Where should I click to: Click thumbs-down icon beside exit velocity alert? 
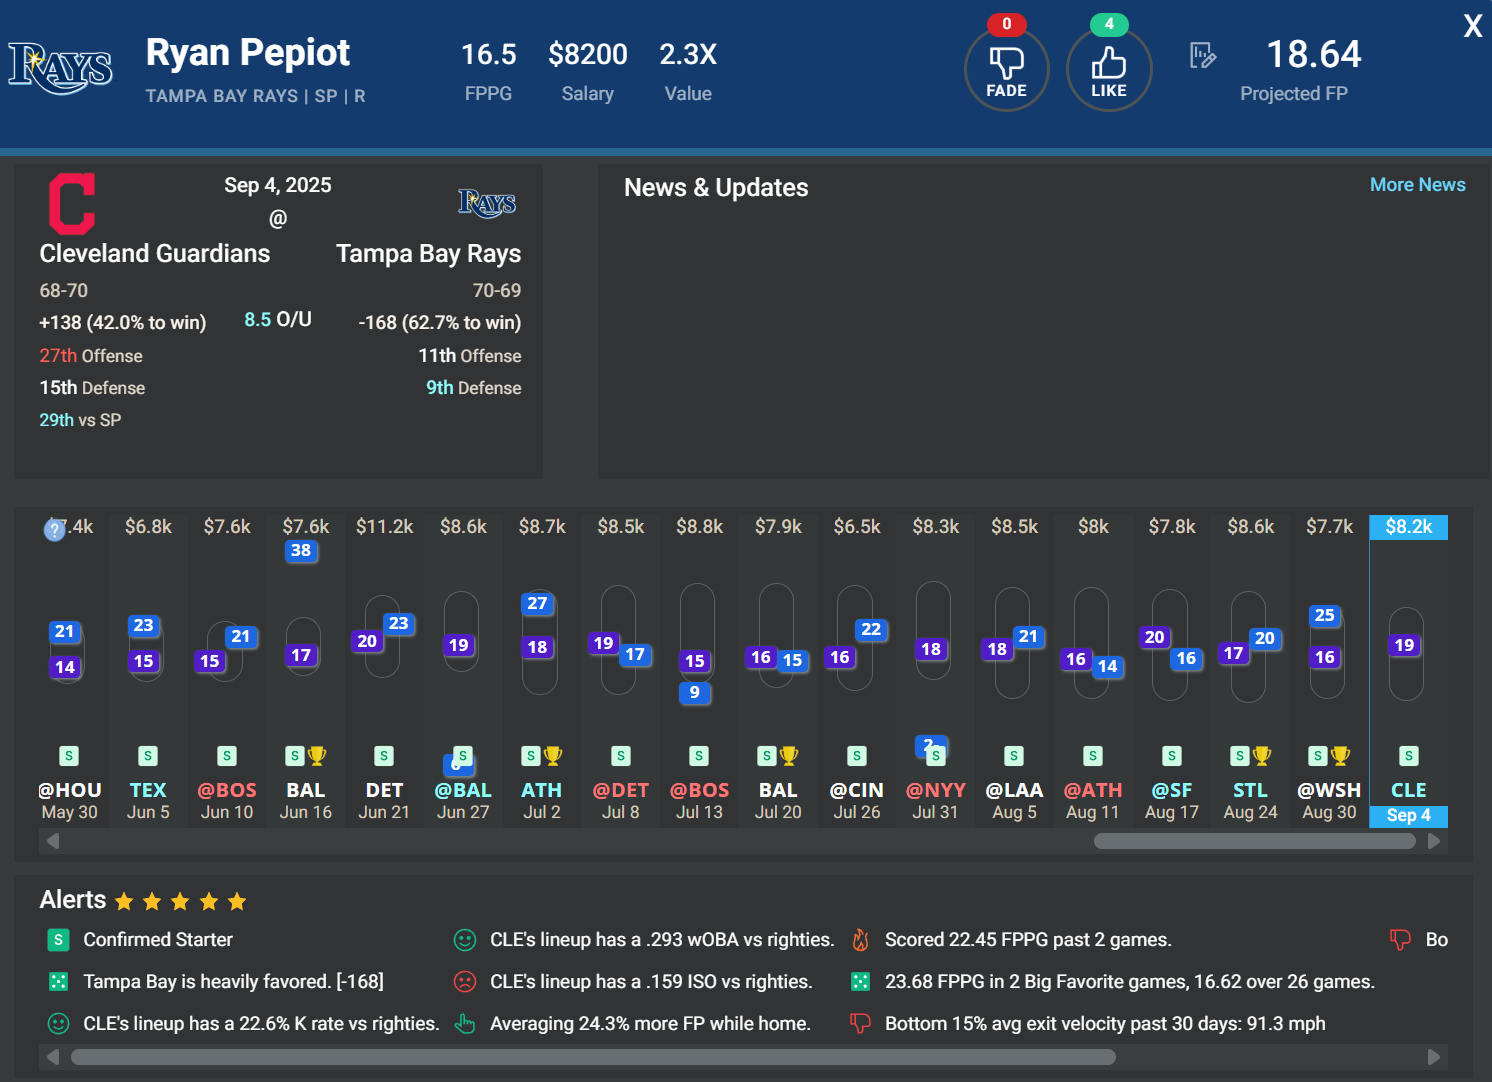pos(860,1024)
